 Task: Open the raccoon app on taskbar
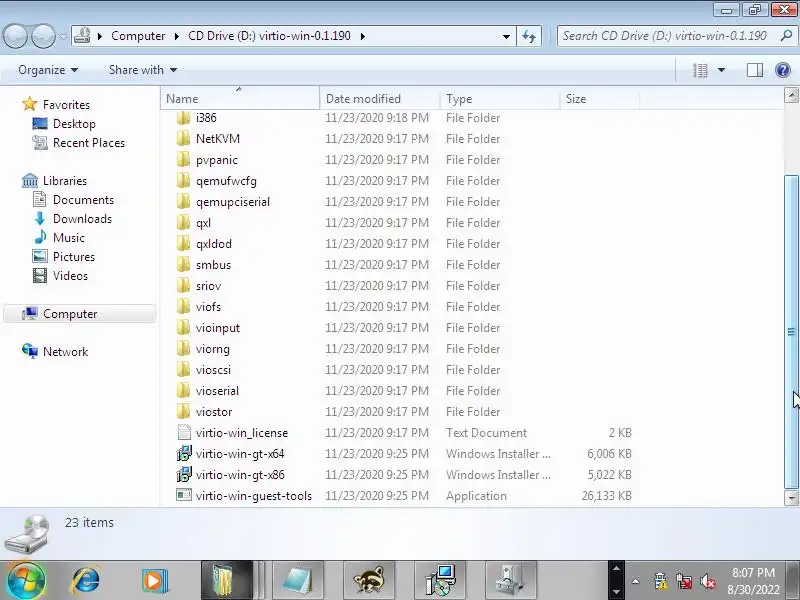click(369, 581)
